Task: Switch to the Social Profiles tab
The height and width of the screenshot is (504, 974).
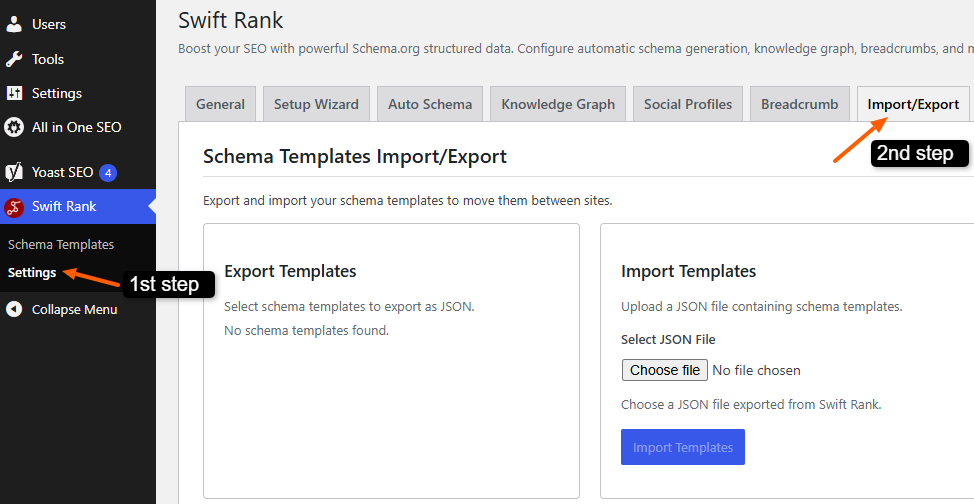Action: (688, 104)
